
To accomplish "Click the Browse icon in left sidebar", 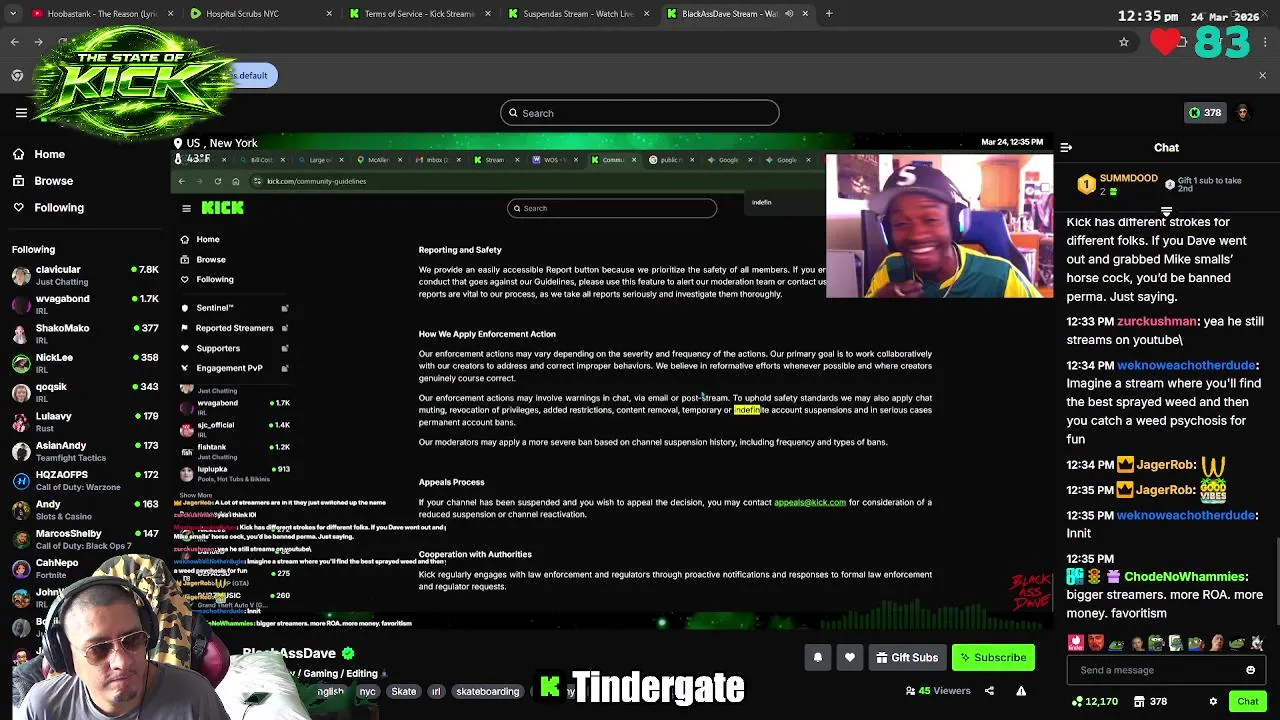I will 19,181.
